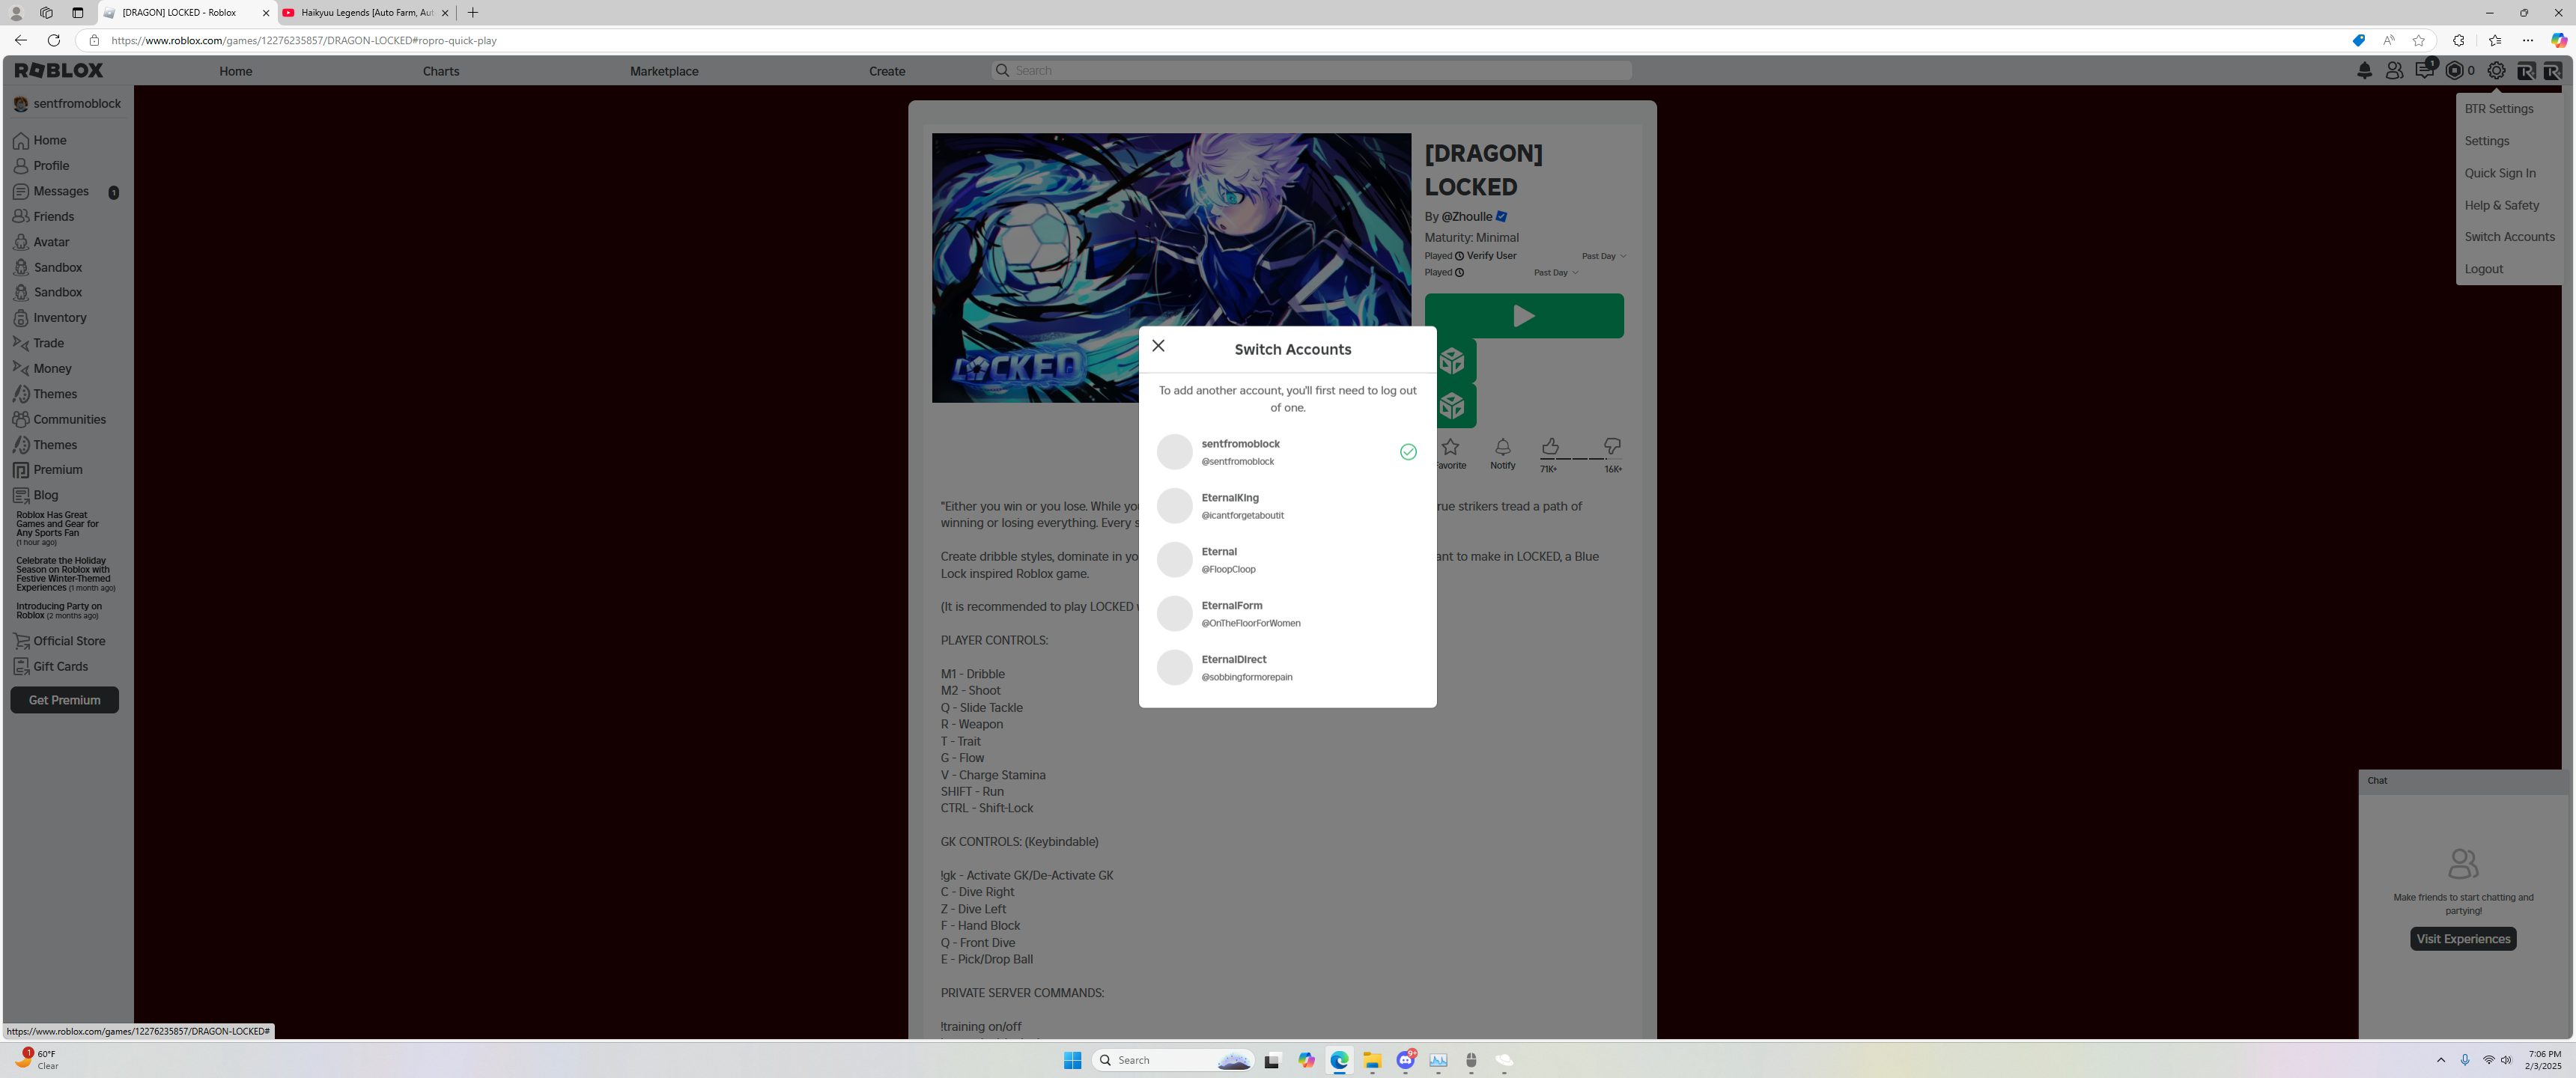Switch to the EternalForm account

click(x=1288, y=614)
